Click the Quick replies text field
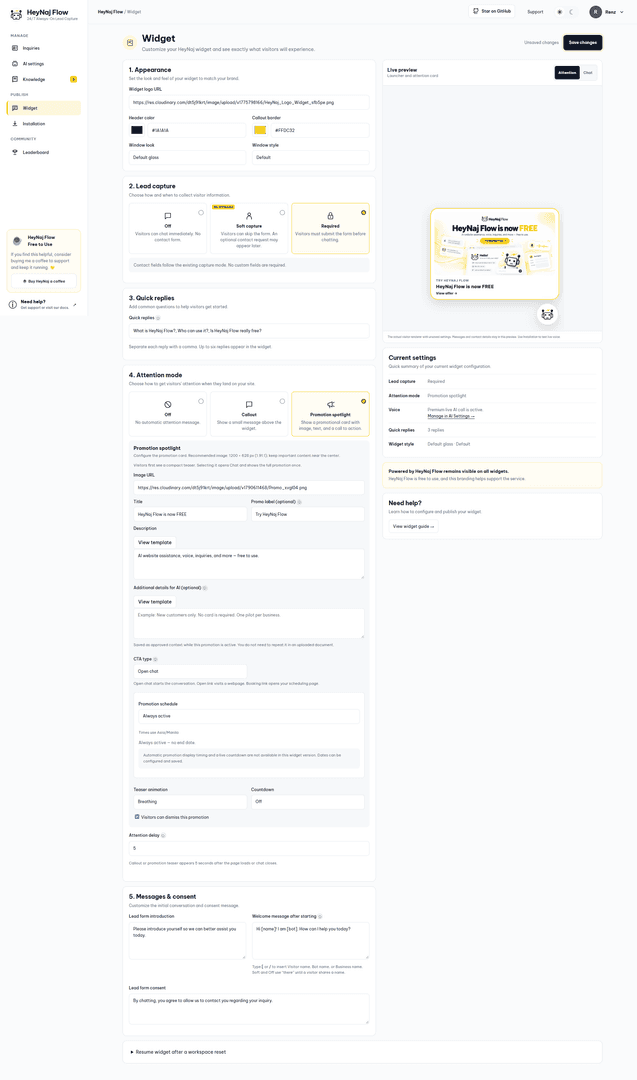 [249, 331]
